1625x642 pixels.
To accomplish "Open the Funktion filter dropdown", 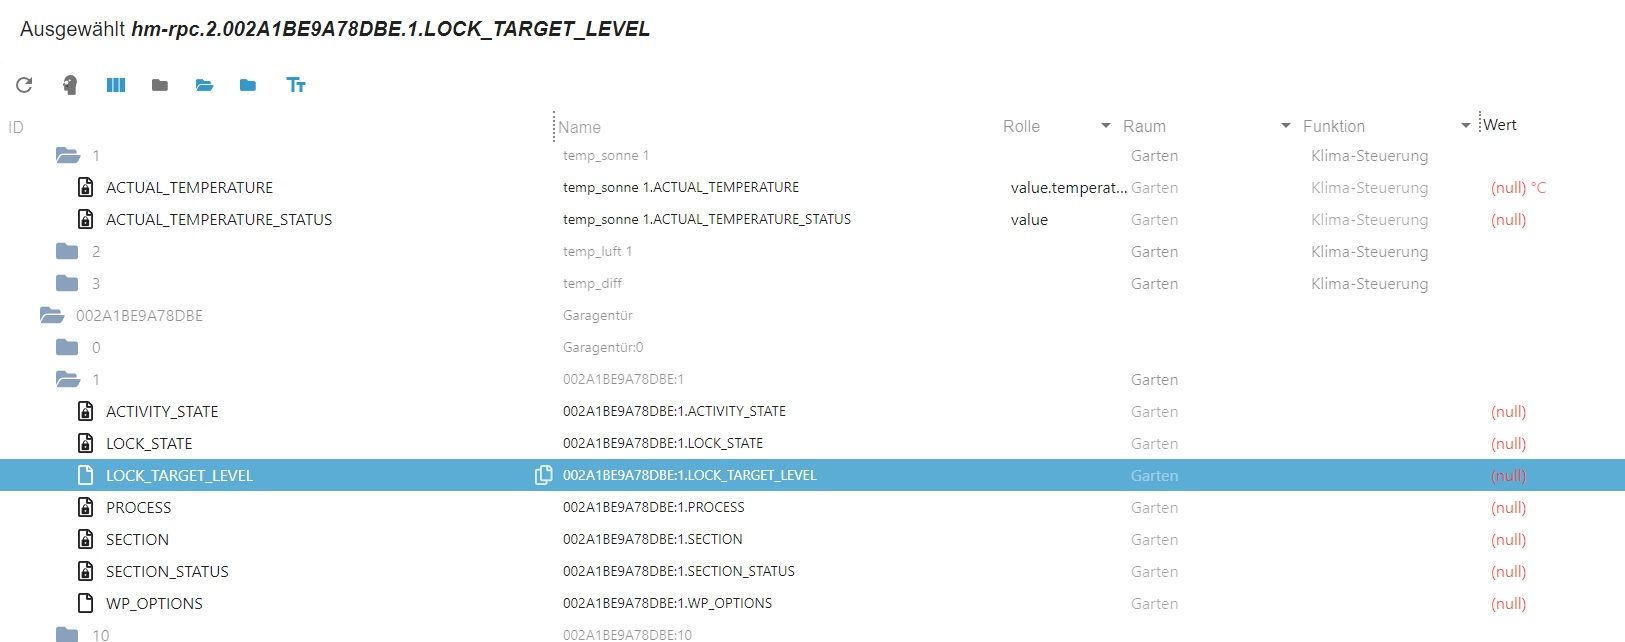I will 1466,126.
